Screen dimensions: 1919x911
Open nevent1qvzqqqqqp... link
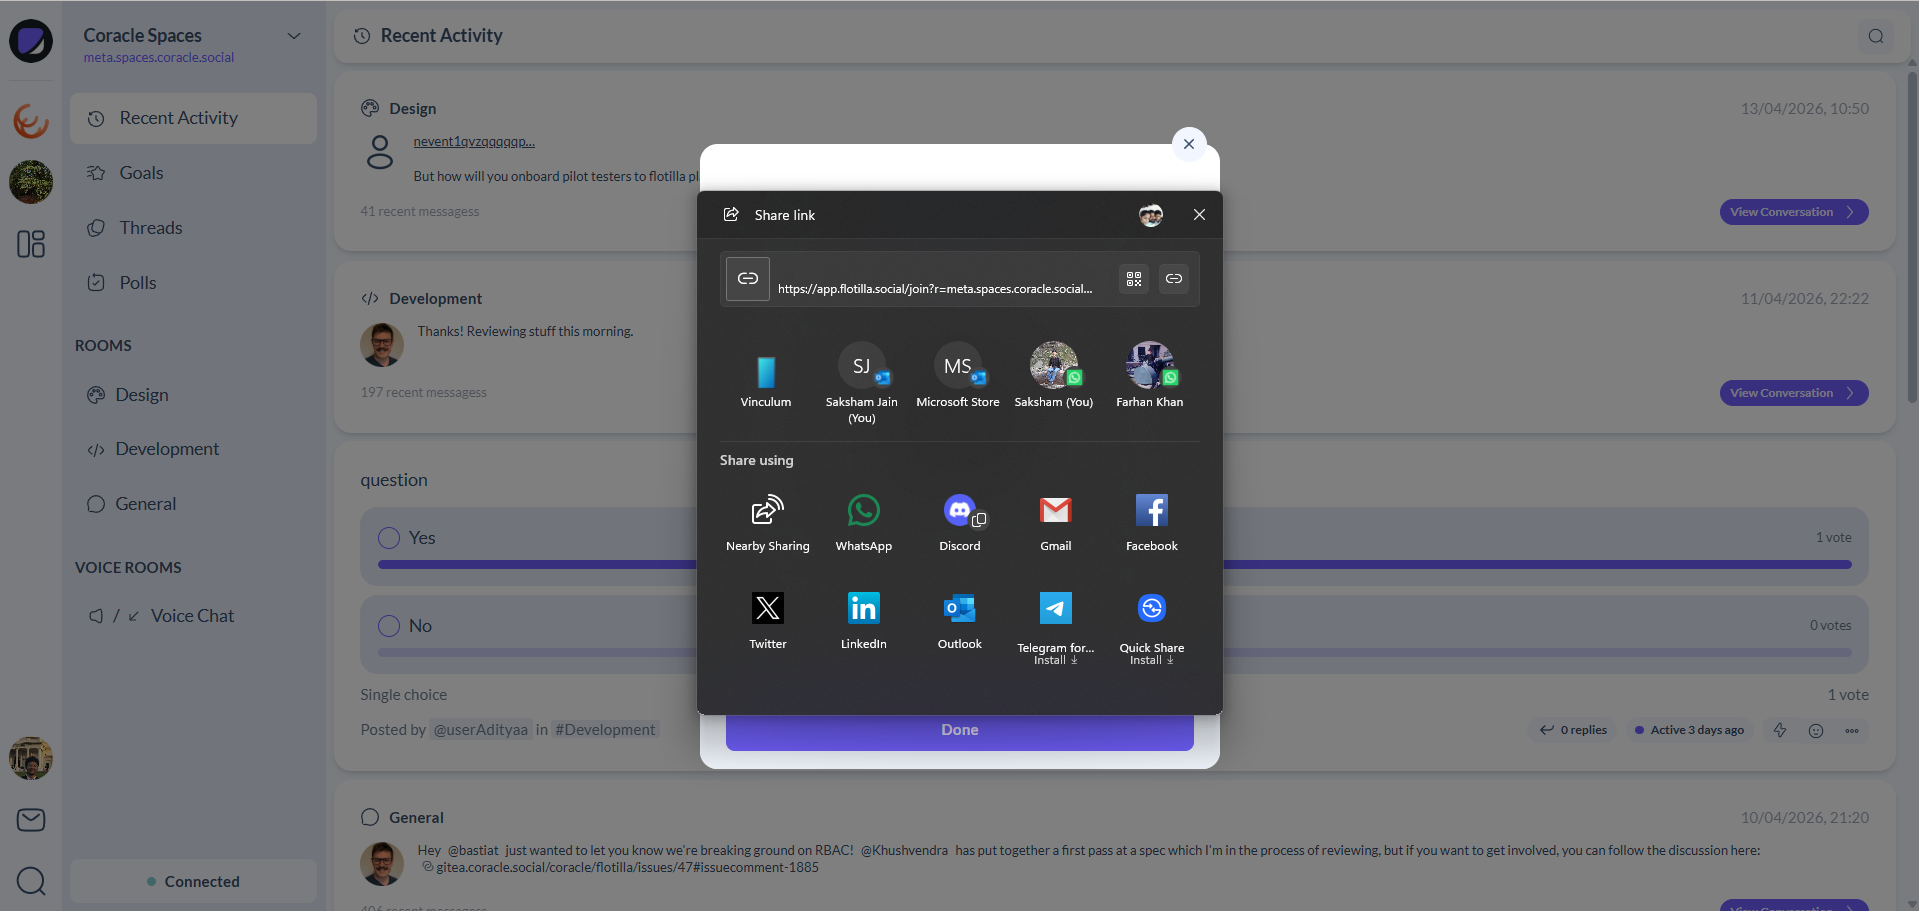474,142
